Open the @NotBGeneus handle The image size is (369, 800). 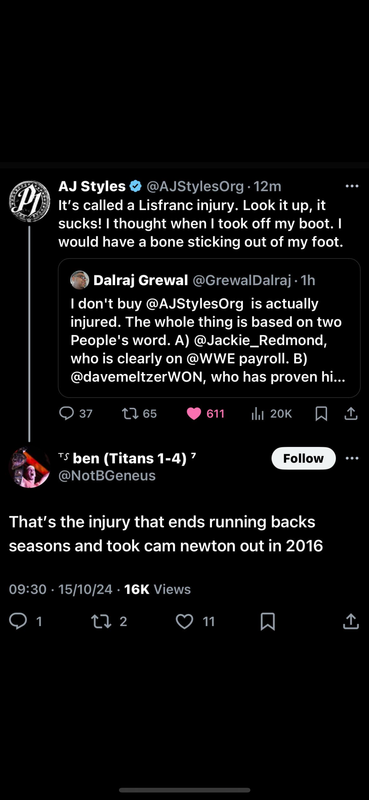[x=107, y=476]
